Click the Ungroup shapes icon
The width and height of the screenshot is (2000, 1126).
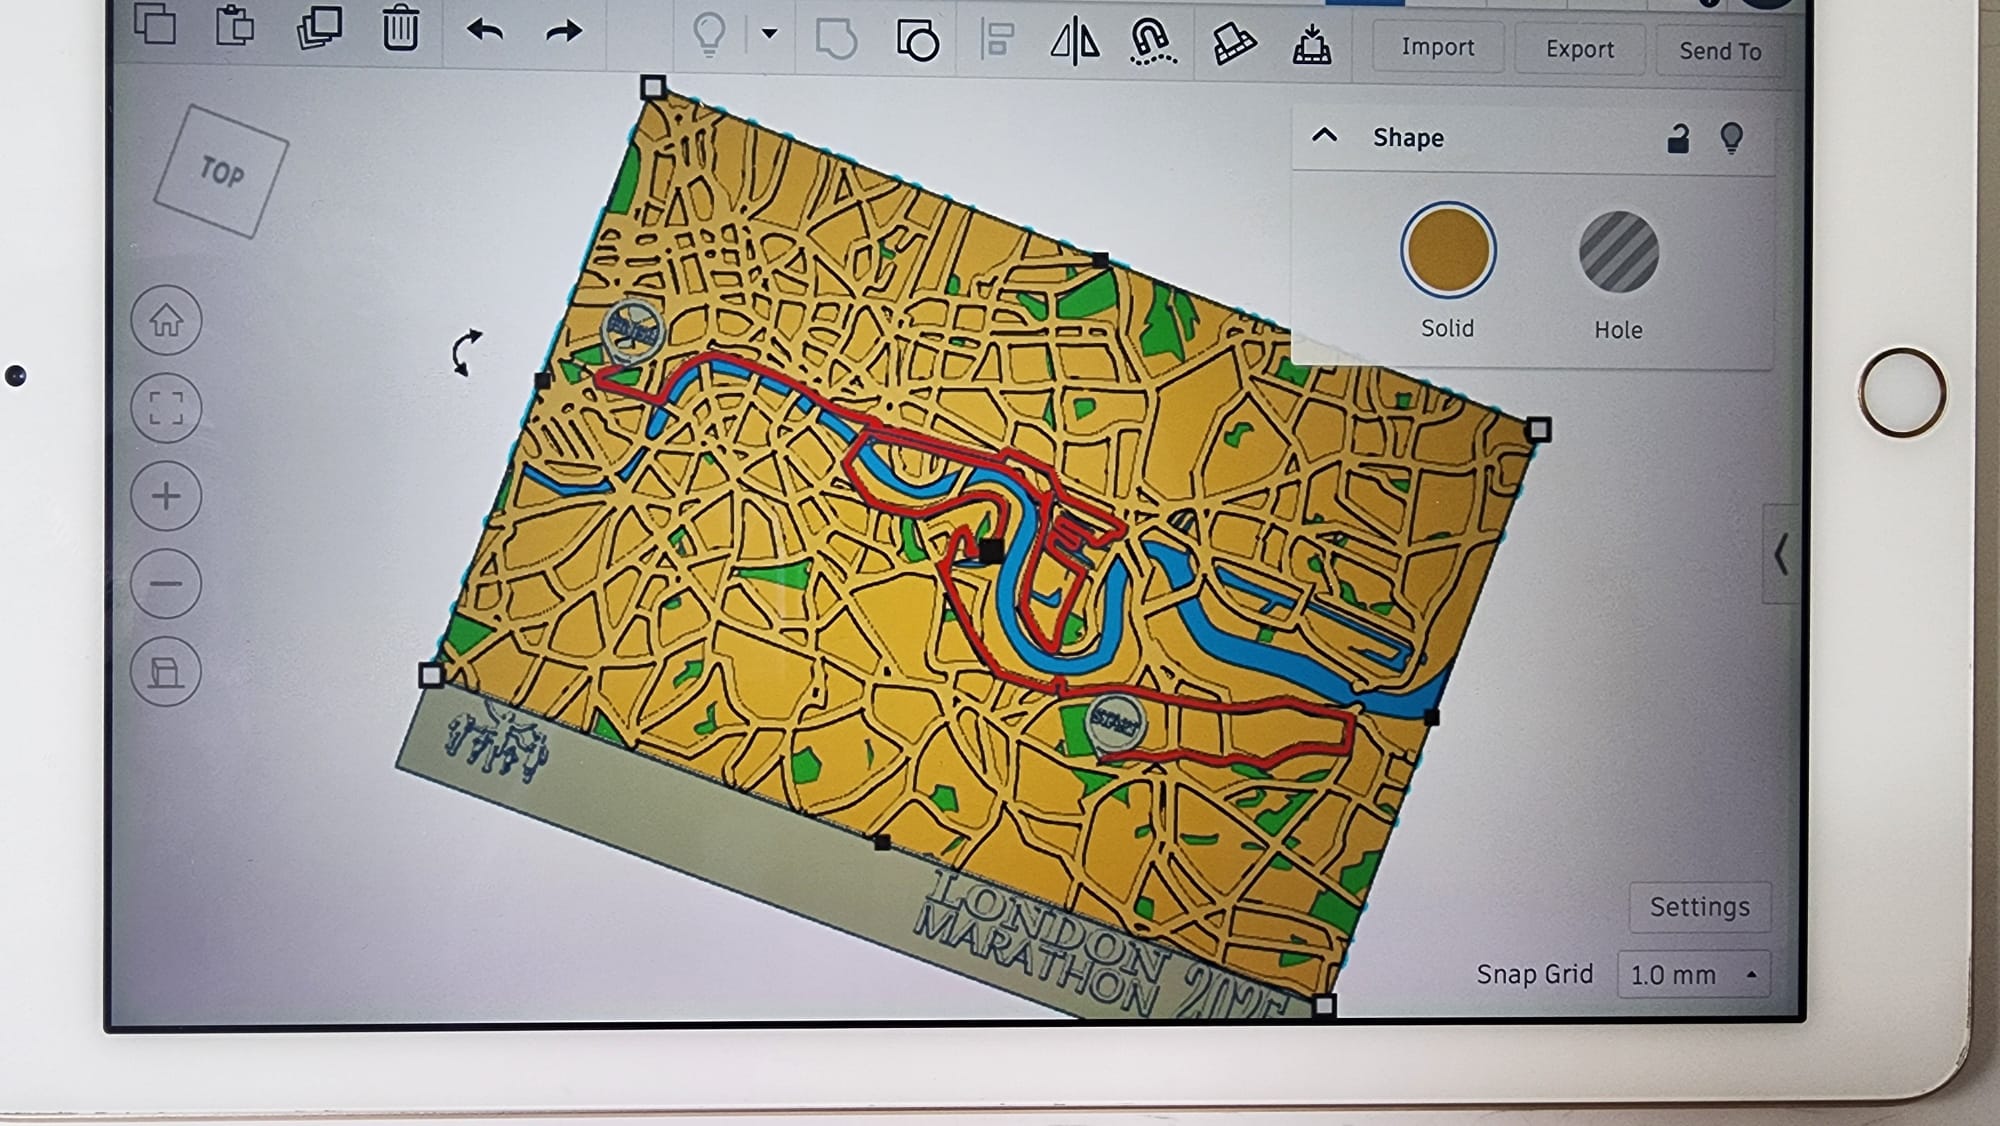pos(917,41)
